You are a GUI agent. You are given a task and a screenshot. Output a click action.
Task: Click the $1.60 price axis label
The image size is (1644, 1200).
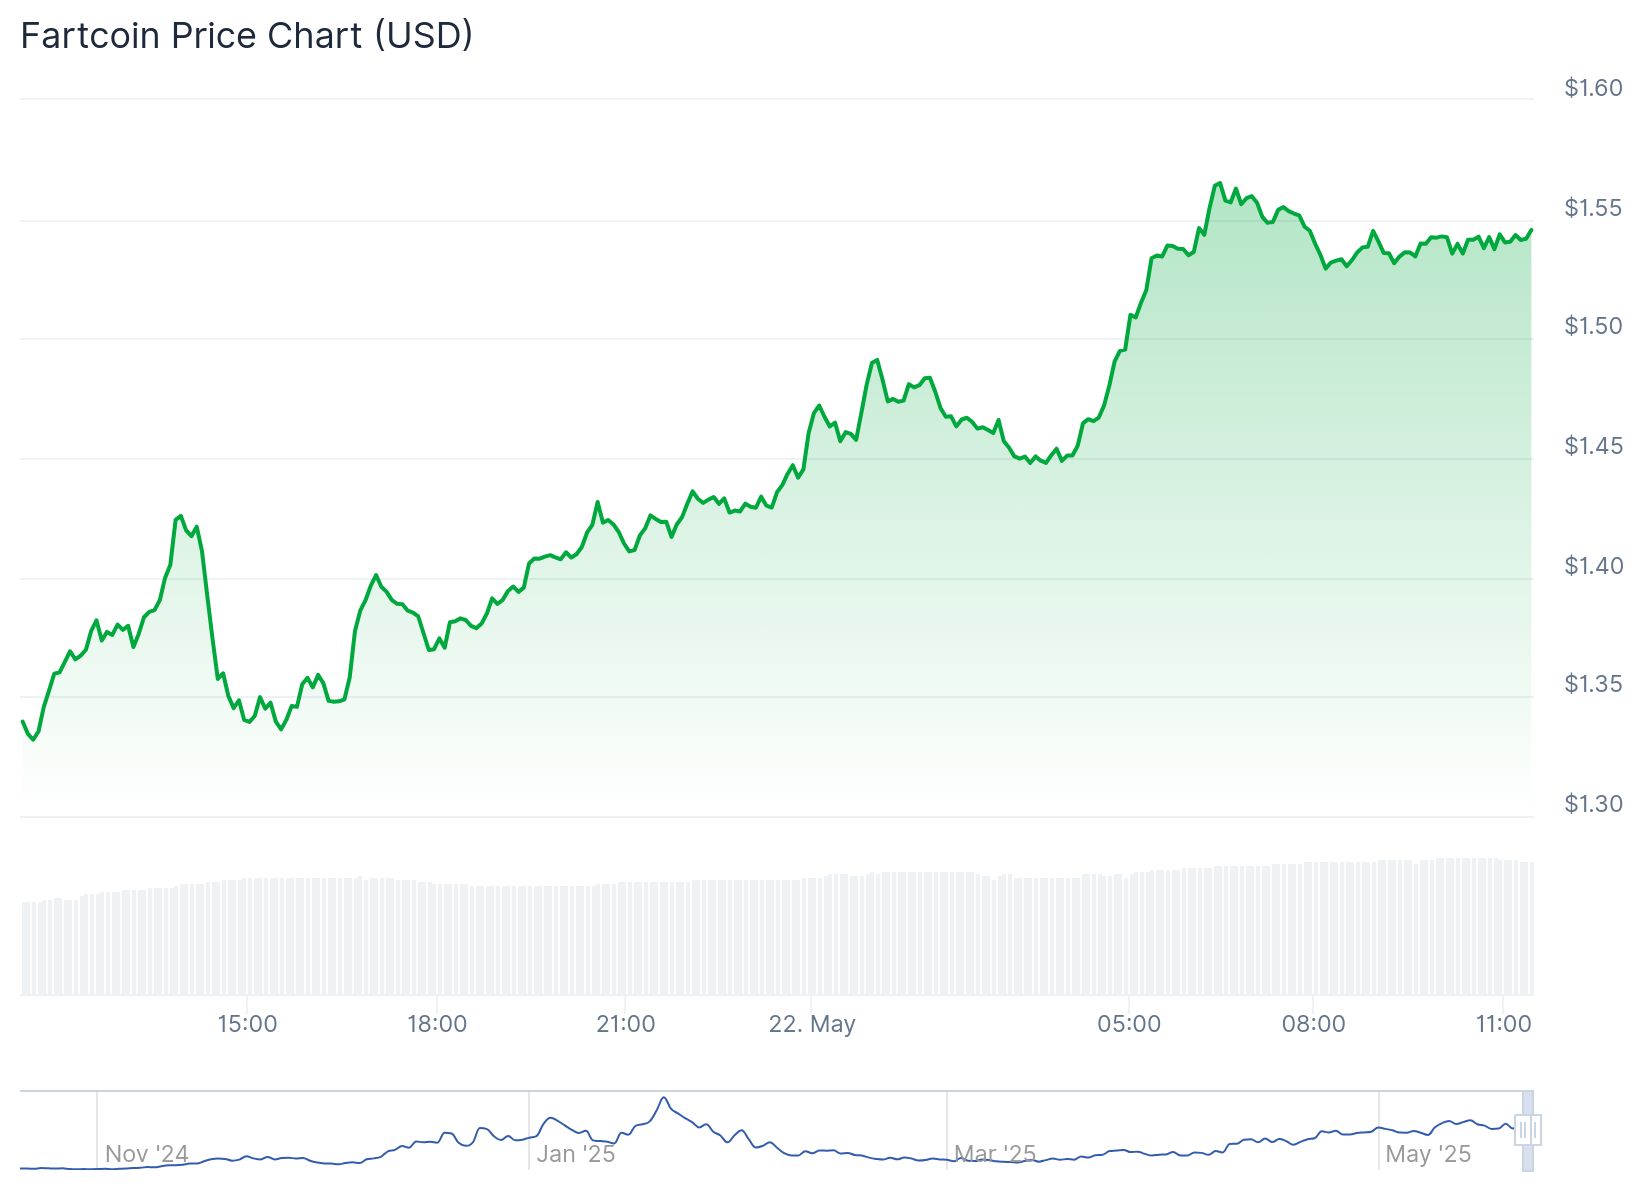pyautogui.click(x=1593, y=88)
